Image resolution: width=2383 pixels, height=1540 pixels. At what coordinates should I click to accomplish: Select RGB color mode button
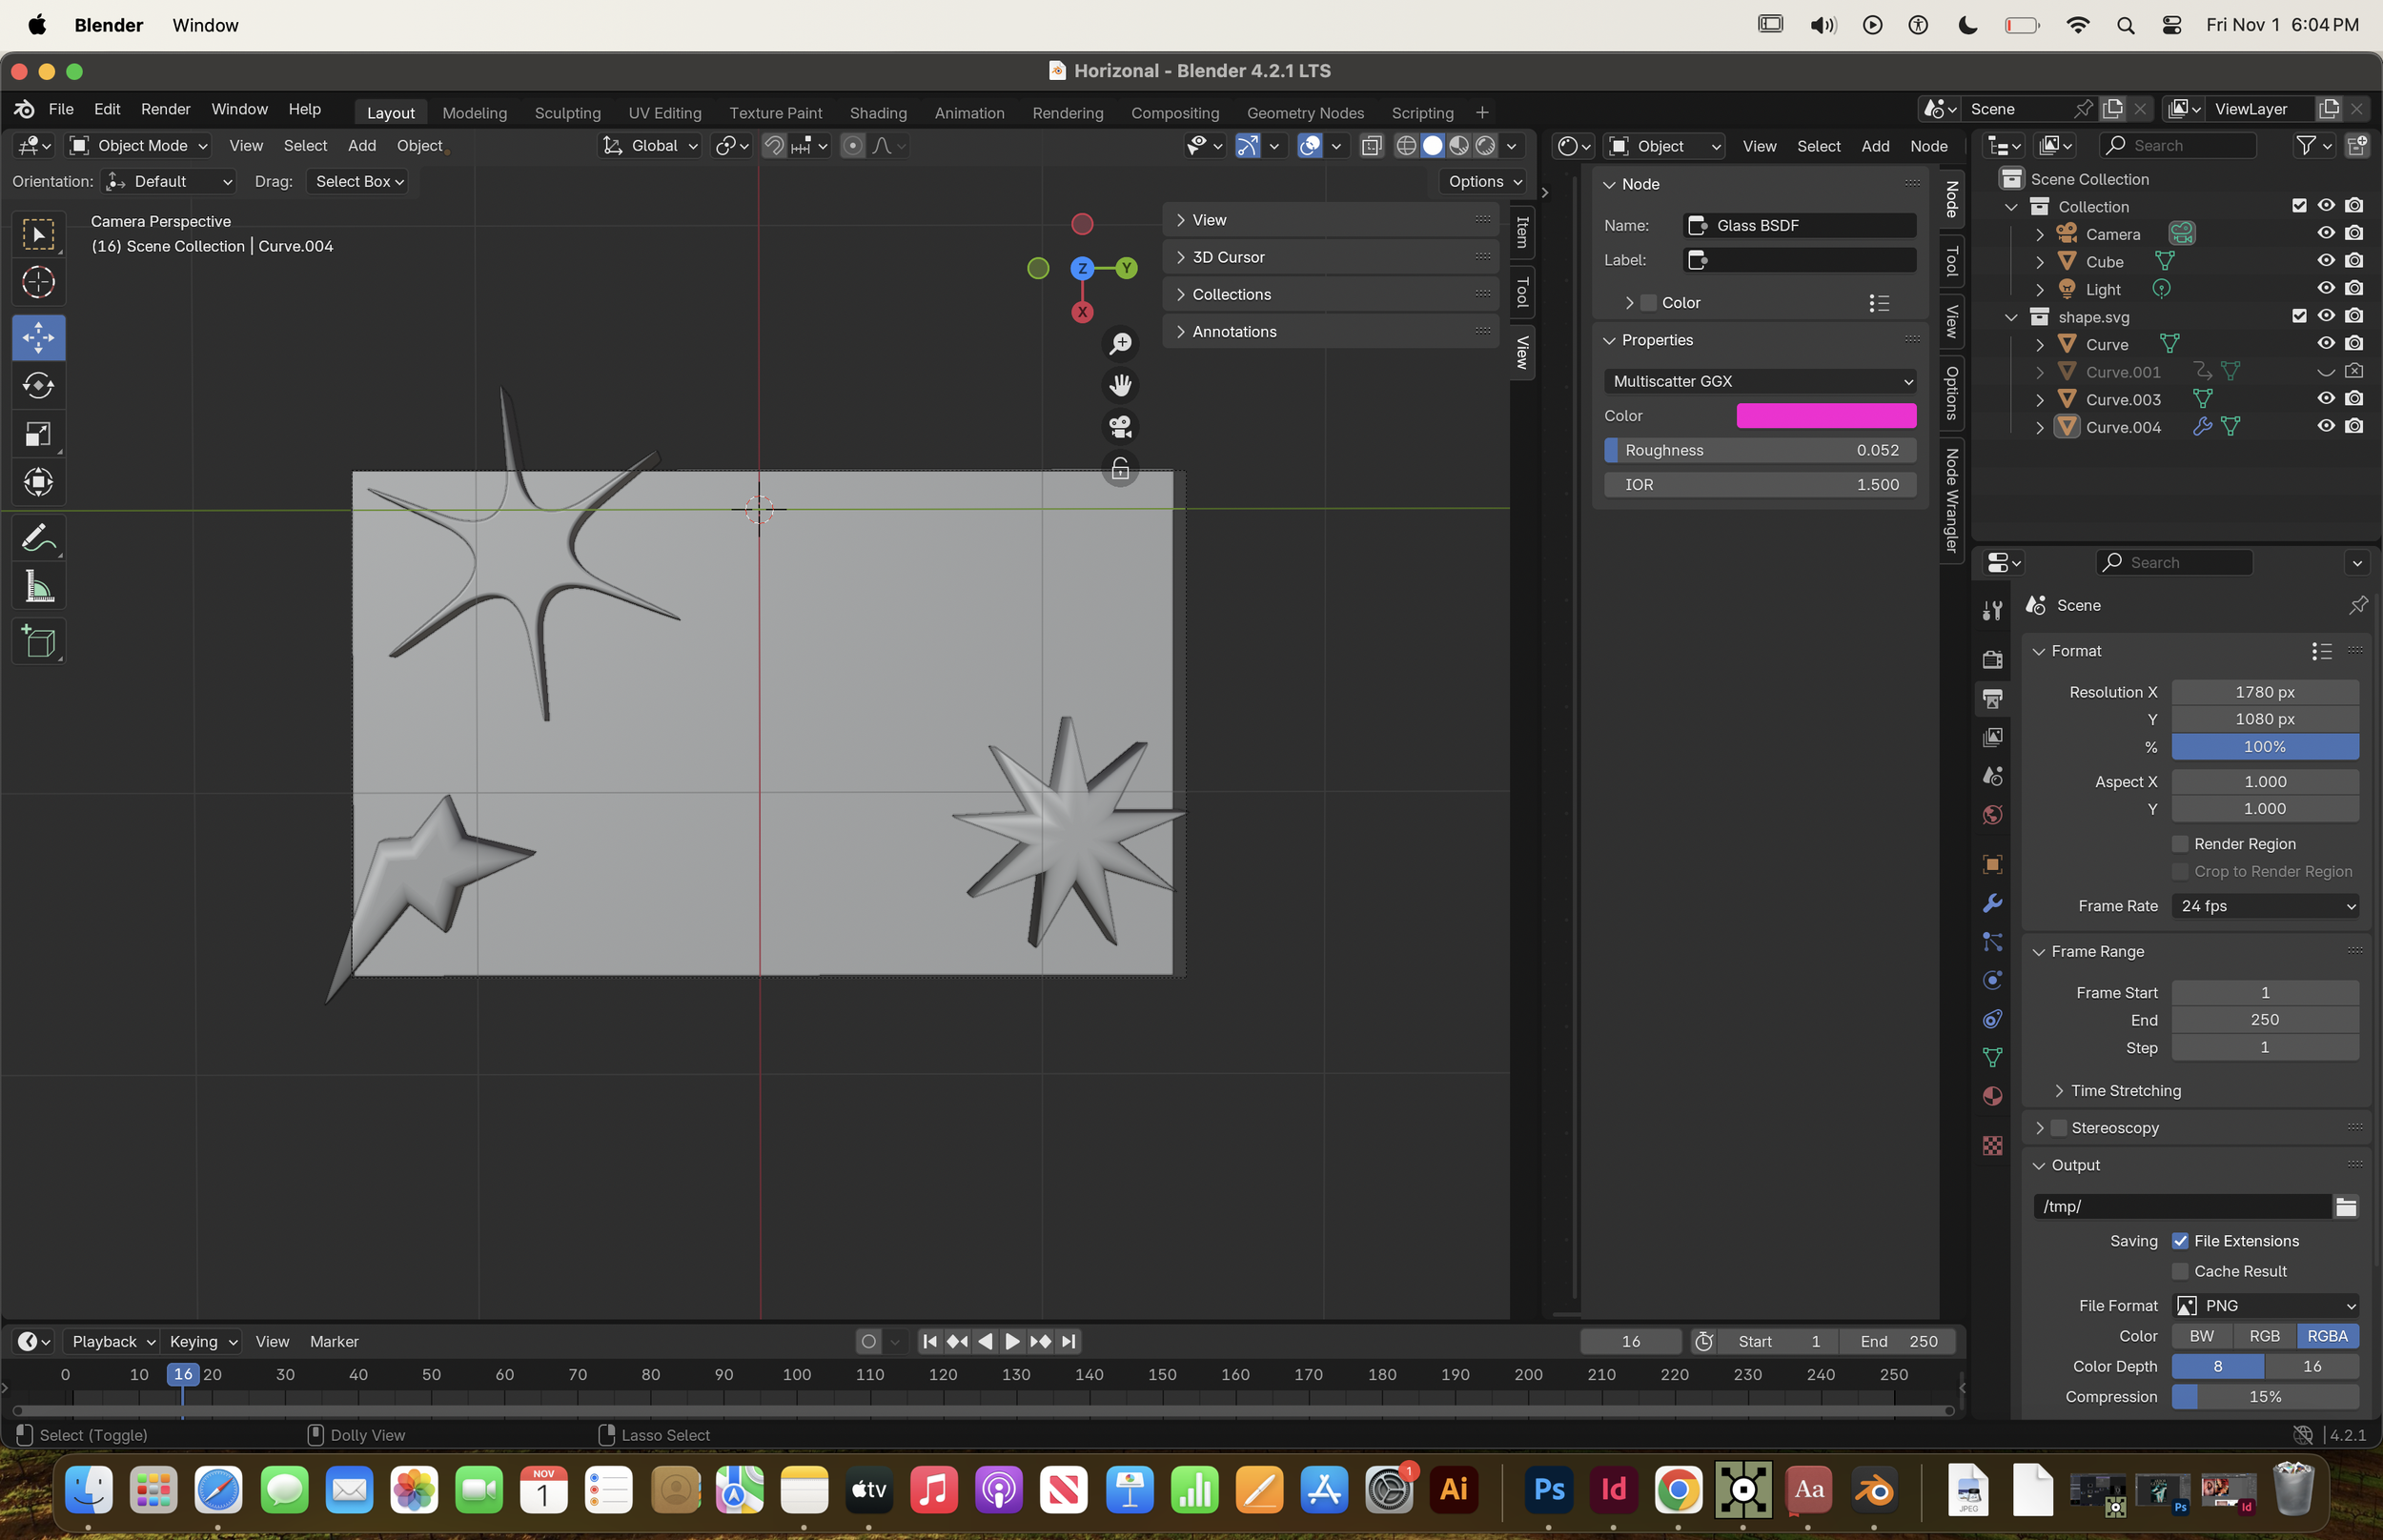click(x=2264, y=1336)
